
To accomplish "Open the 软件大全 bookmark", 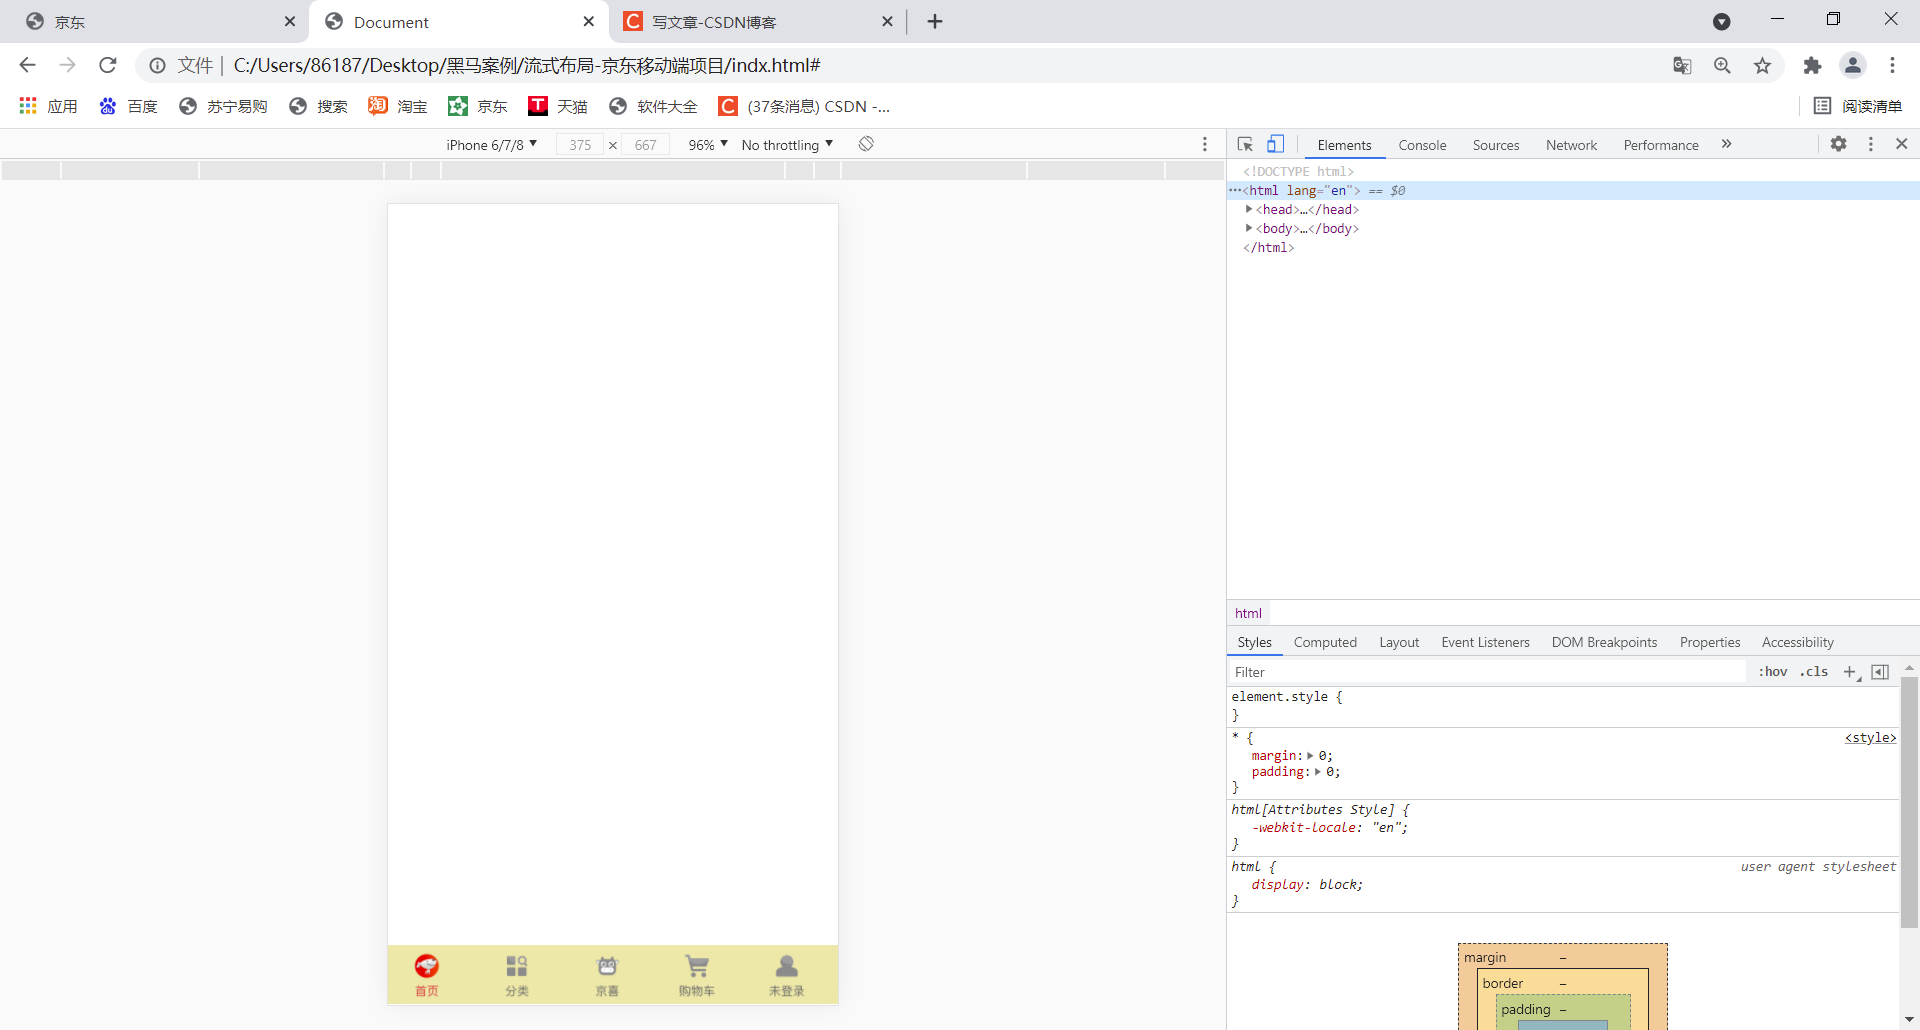I will (x=653, y=106).
